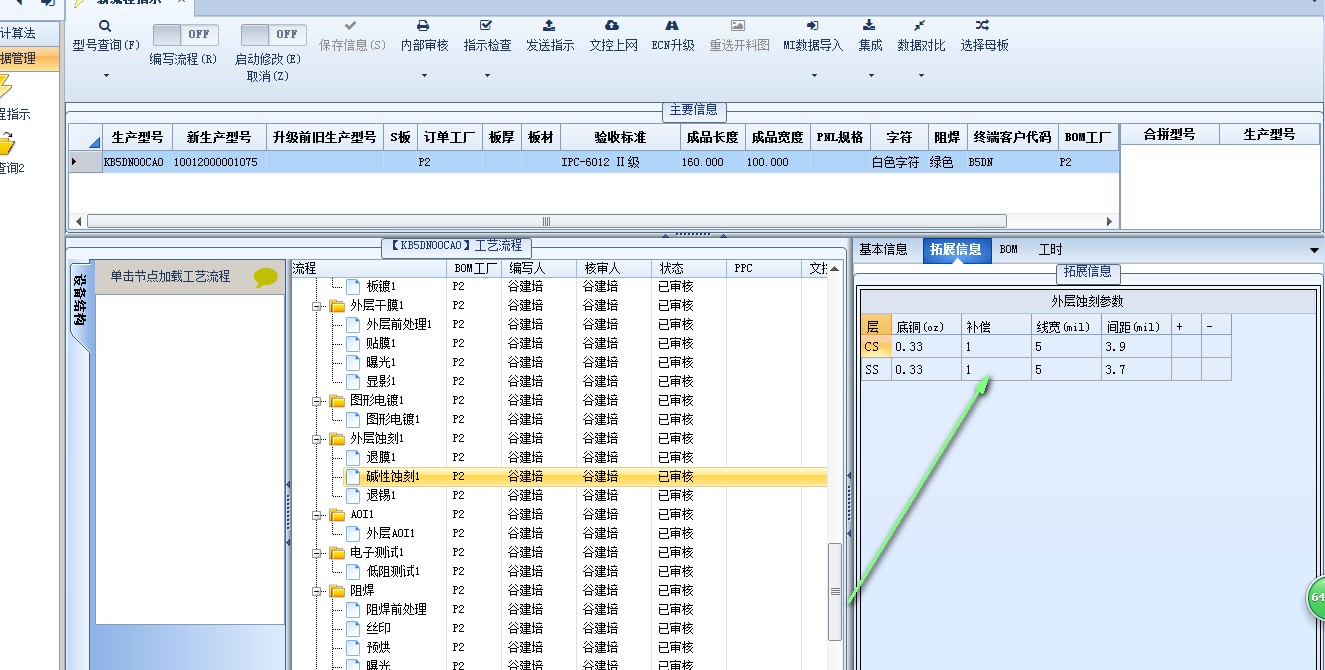This screenshot has width=1325, height=670.
Task: Collapse the 外层蚀刻1 tree node
Action: click(318, 439)
